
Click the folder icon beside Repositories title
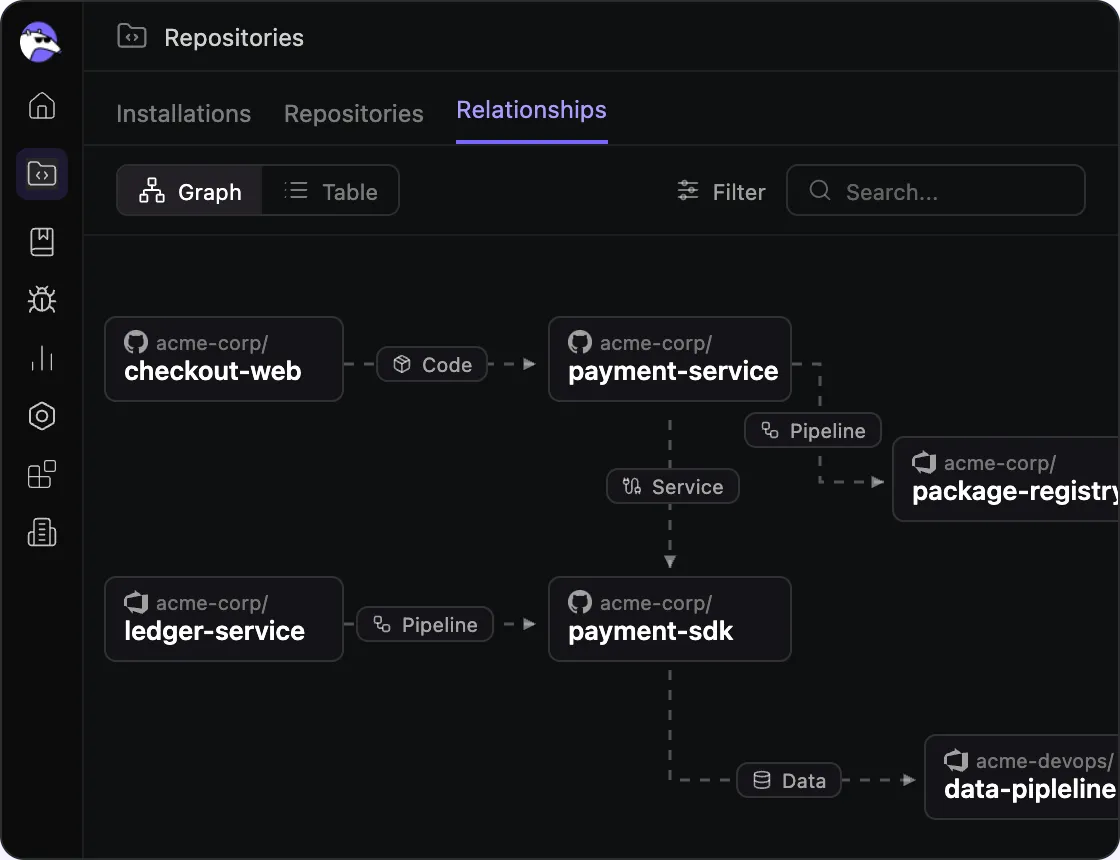[132, 36]
